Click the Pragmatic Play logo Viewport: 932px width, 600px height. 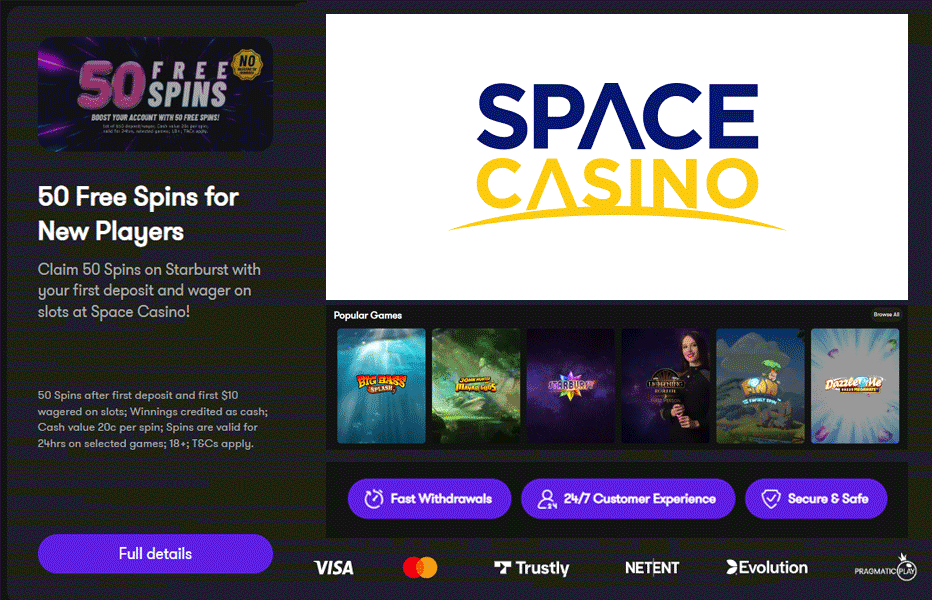coord(885,568)
